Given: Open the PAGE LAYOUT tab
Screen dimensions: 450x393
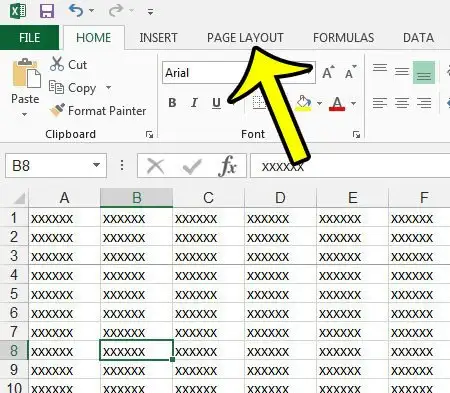Looking at the screenshot, I should pyautogui.click(x=245, y=38).
